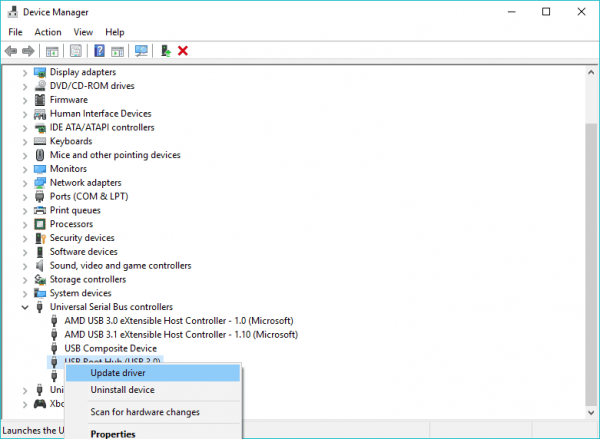
Task: Click the scrollbar up arrow
Action: point(591,72)
